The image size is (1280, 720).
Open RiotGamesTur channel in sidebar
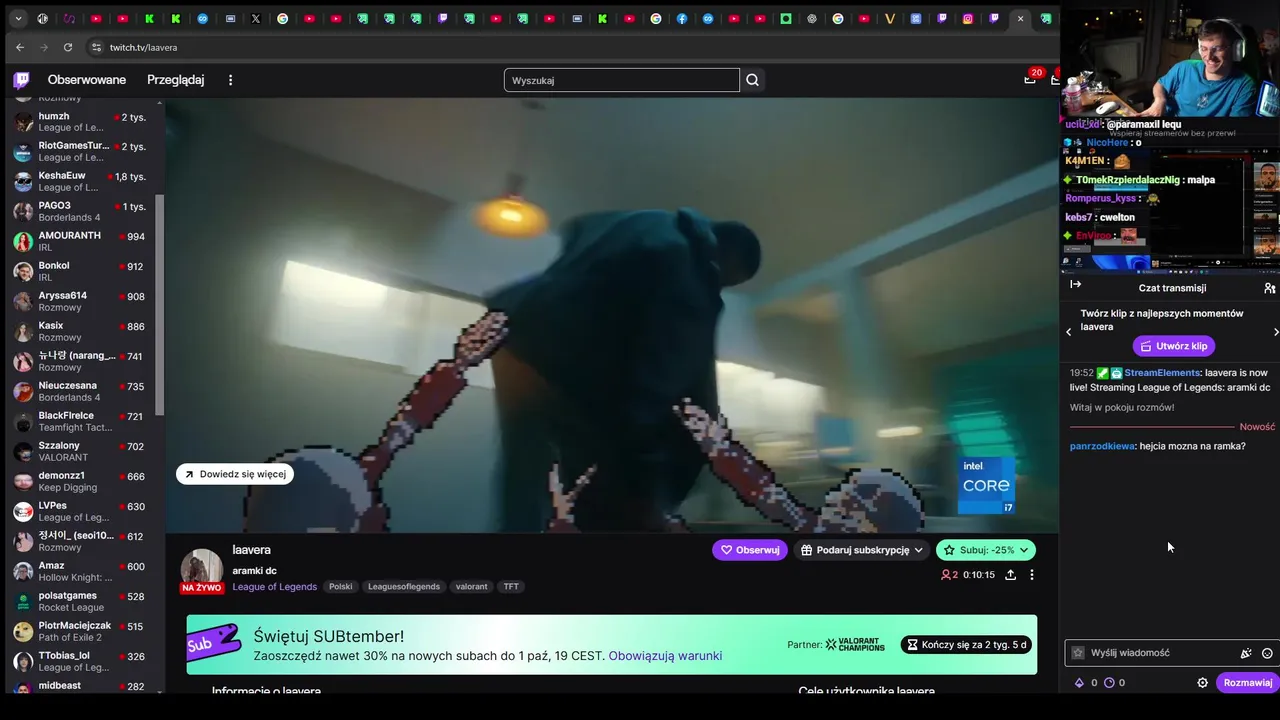(80, 152)
